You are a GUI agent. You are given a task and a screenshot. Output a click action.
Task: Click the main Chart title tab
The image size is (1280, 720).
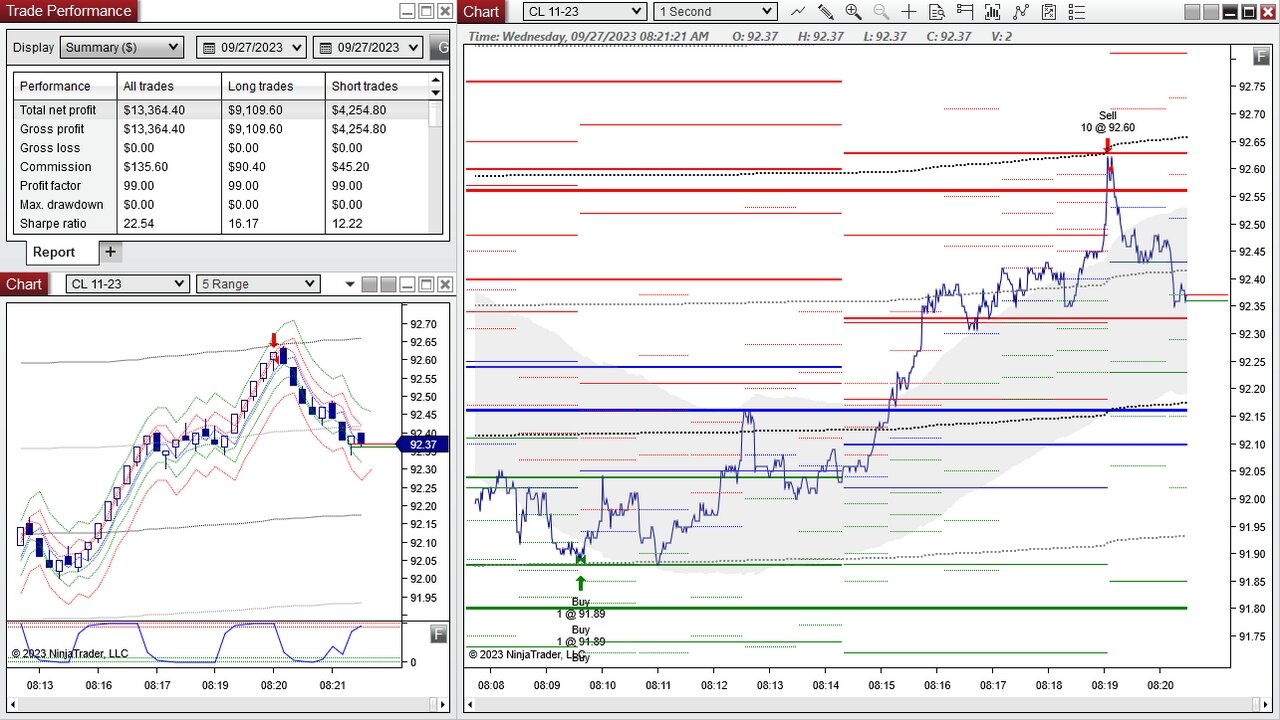[481, 12]
